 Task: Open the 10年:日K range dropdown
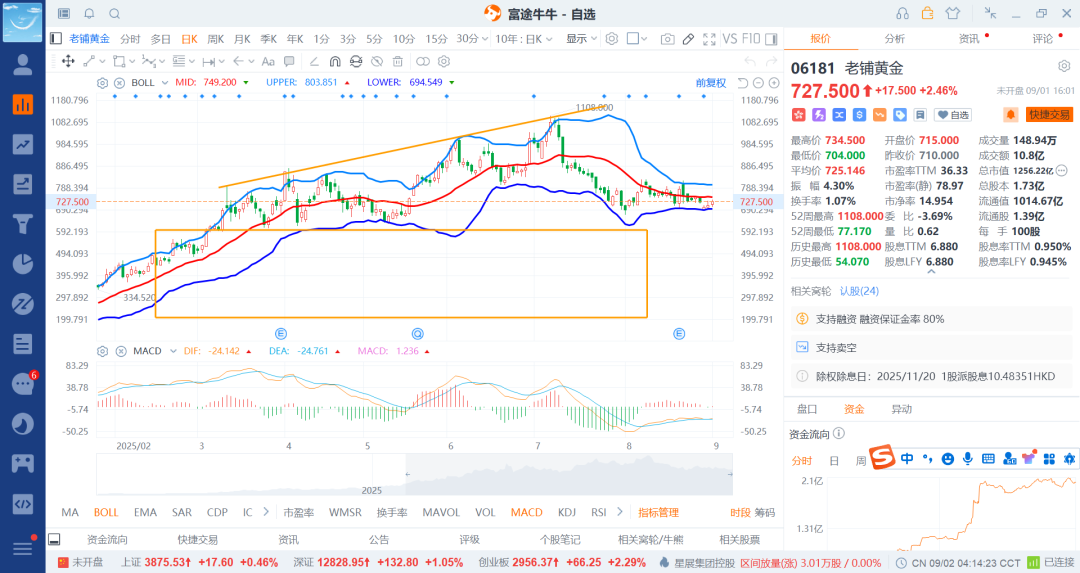pos(523,39)
